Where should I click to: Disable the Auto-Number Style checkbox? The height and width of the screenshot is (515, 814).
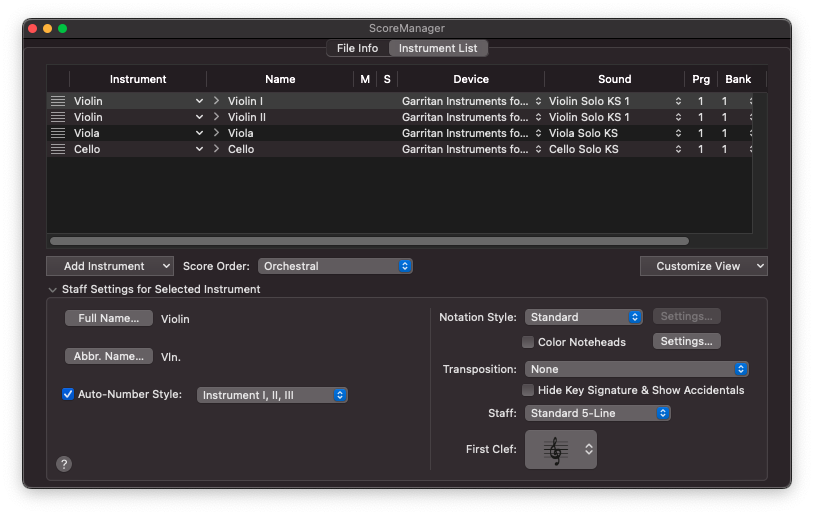(x=68, y=394)
